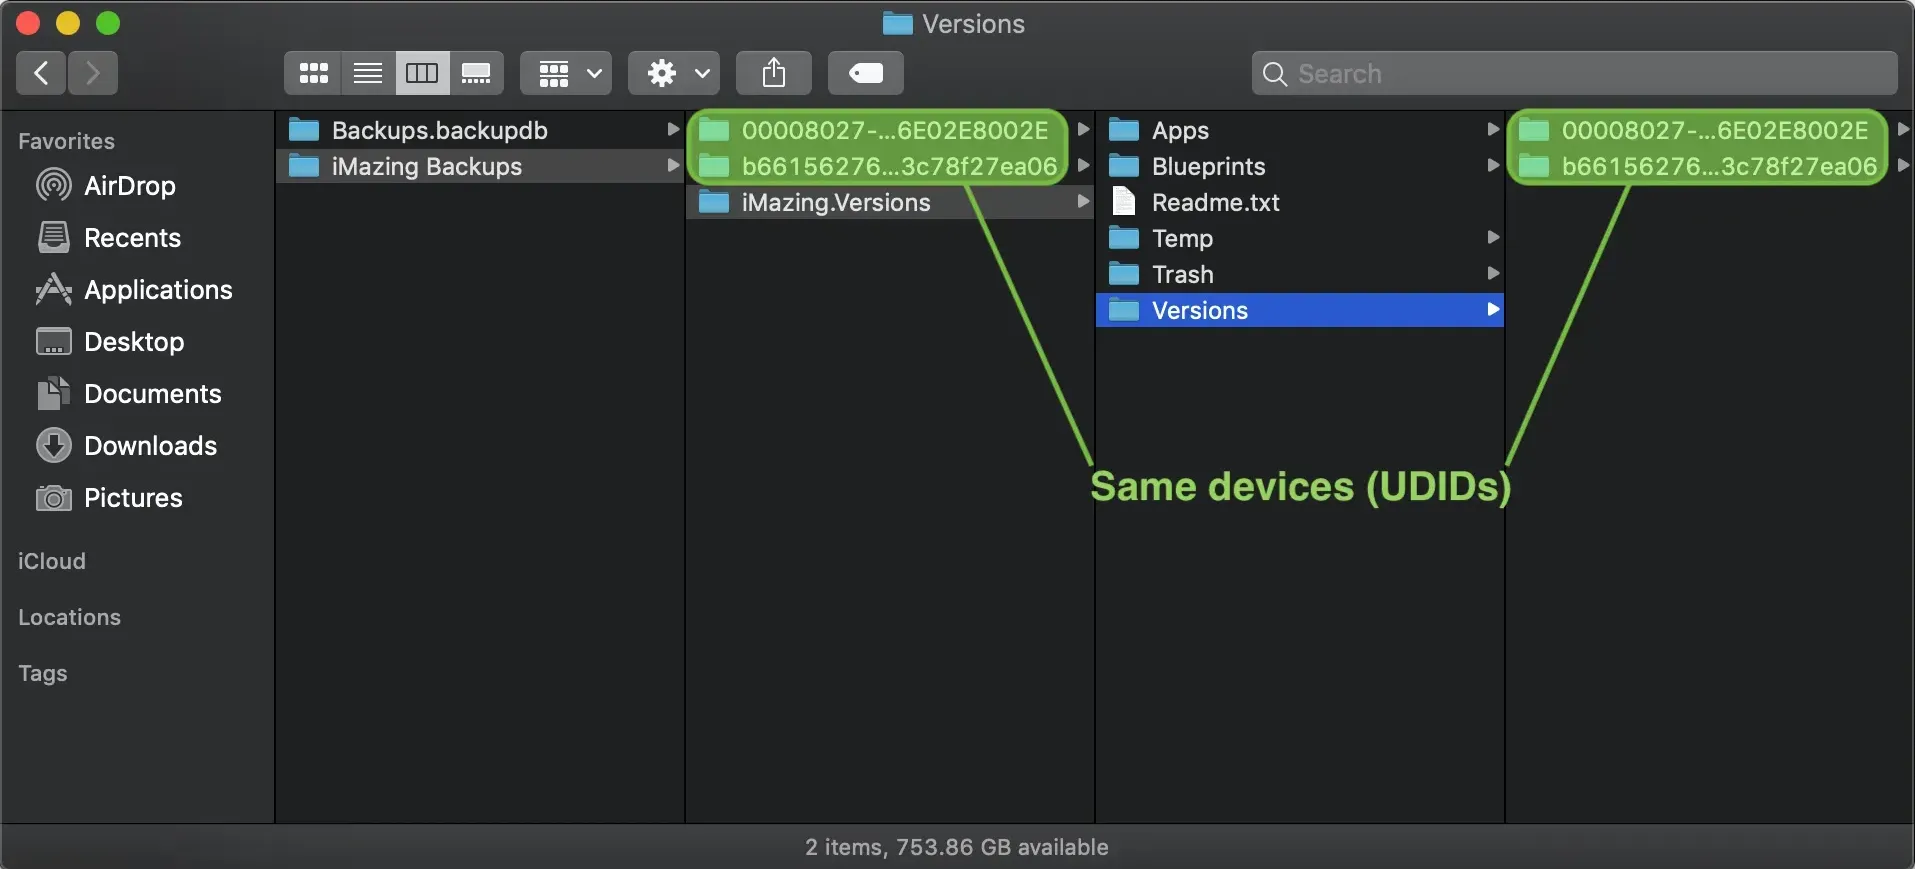Expand the iMazing Backups disclosure arrow
Screen dimensions: 1915x869
coord(673,165)
